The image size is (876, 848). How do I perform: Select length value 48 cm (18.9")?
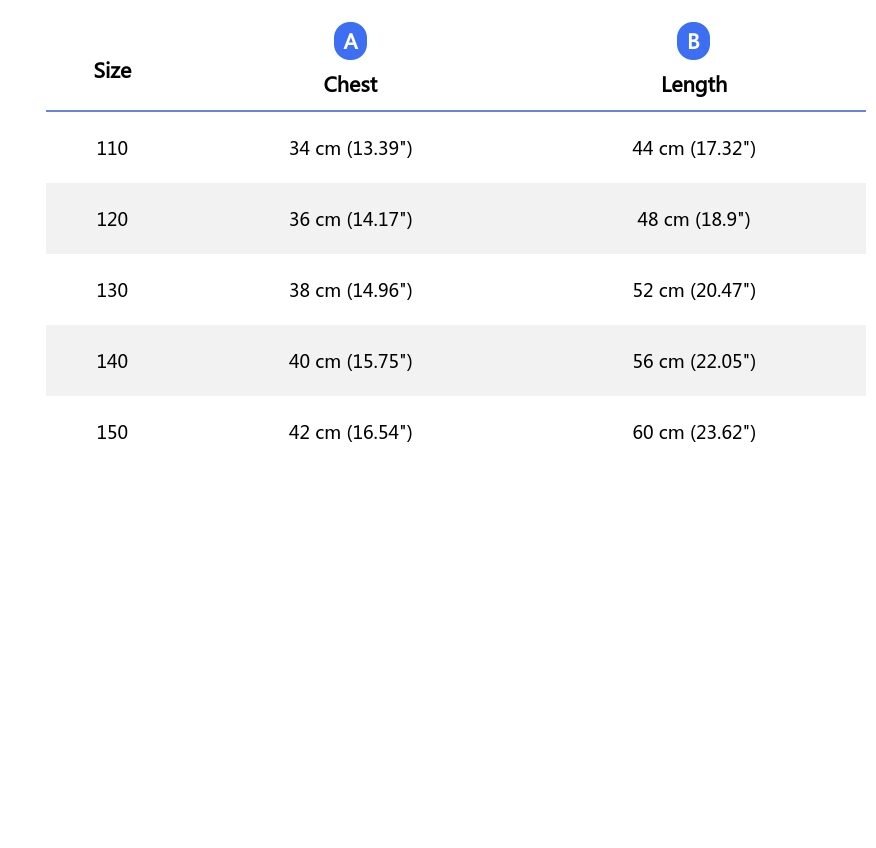click(x=694, y=220)
